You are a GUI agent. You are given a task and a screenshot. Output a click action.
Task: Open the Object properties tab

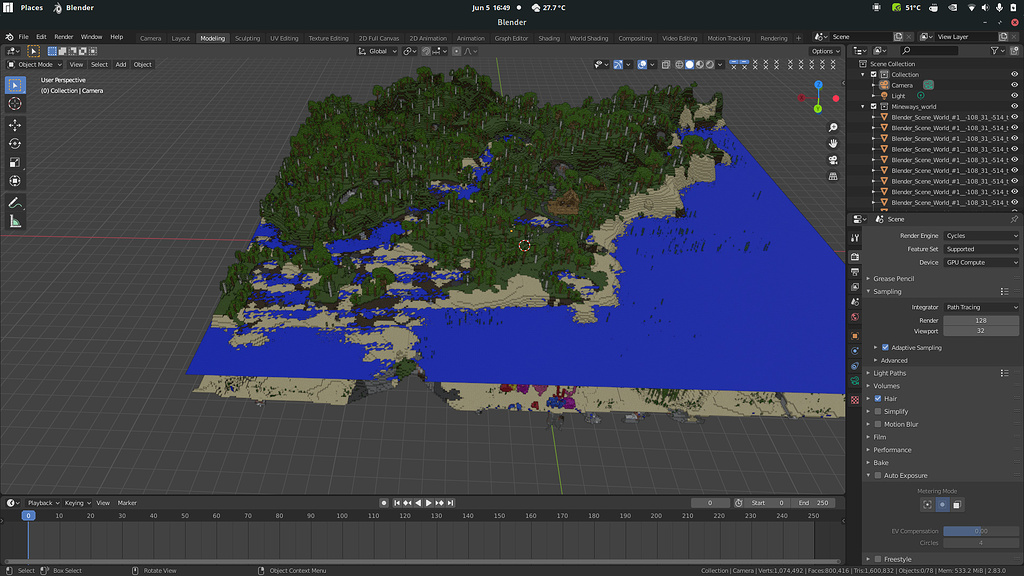[x=855, y=336]
